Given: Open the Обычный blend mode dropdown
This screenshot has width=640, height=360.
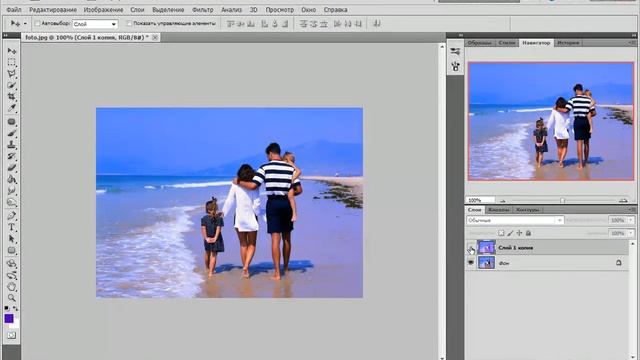Looking at the screenshot, I should 515,220.
